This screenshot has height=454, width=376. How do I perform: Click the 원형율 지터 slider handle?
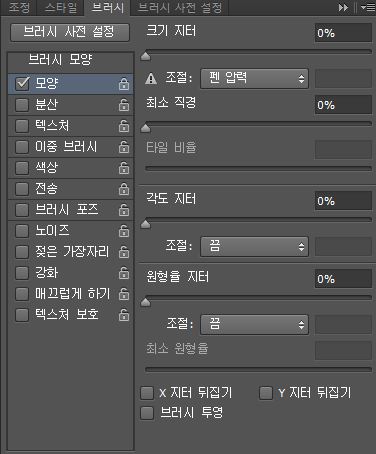145,303
